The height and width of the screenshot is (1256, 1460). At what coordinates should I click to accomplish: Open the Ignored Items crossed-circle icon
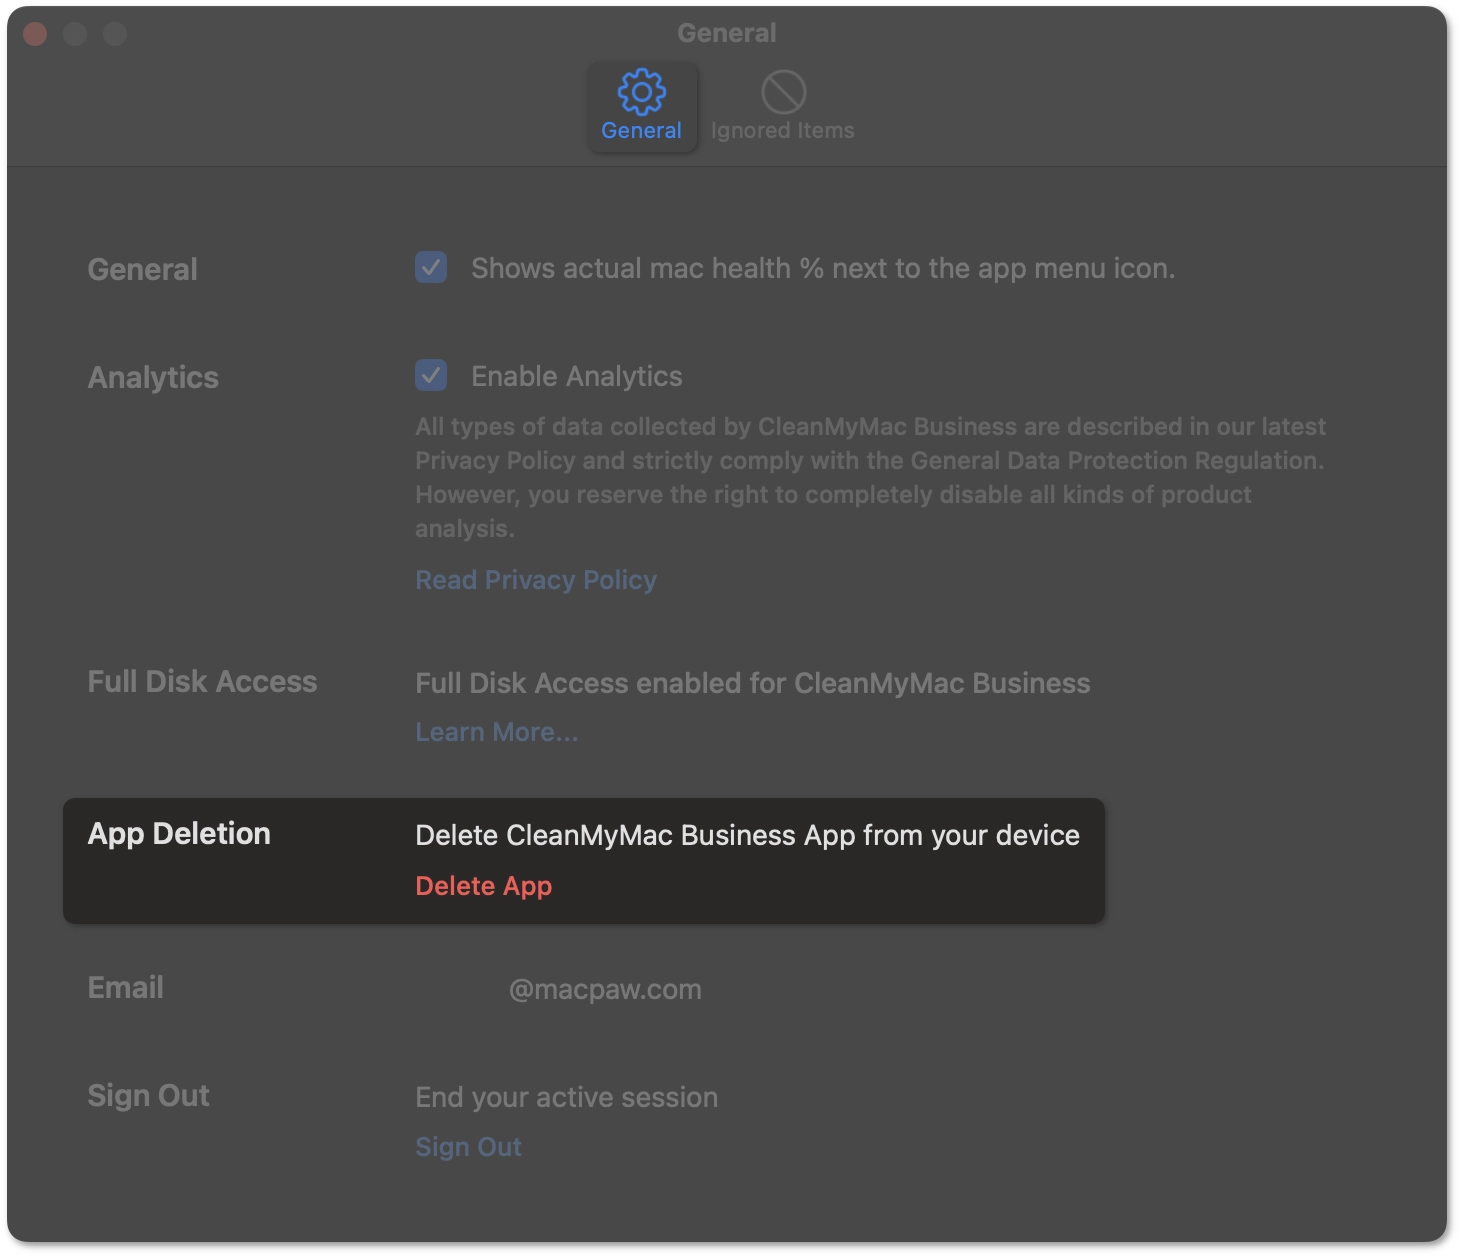(x=783, y=92)
